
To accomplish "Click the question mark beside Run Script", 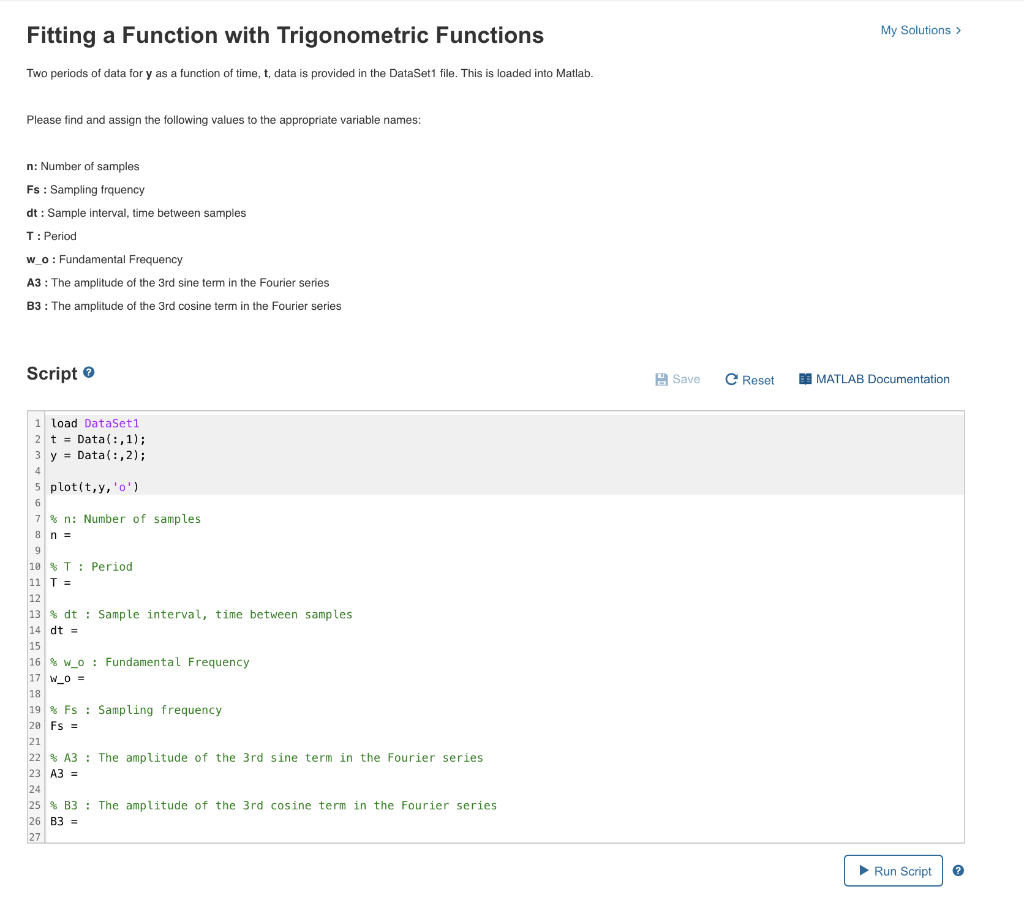I will [957, 870].
